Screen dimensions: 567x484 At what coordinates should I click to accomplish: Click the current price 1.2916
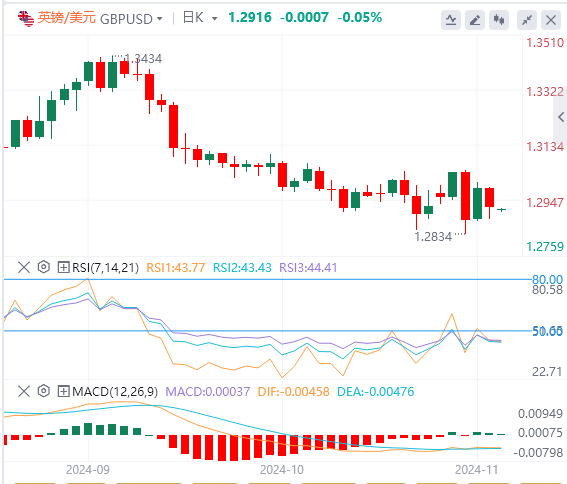250,17
